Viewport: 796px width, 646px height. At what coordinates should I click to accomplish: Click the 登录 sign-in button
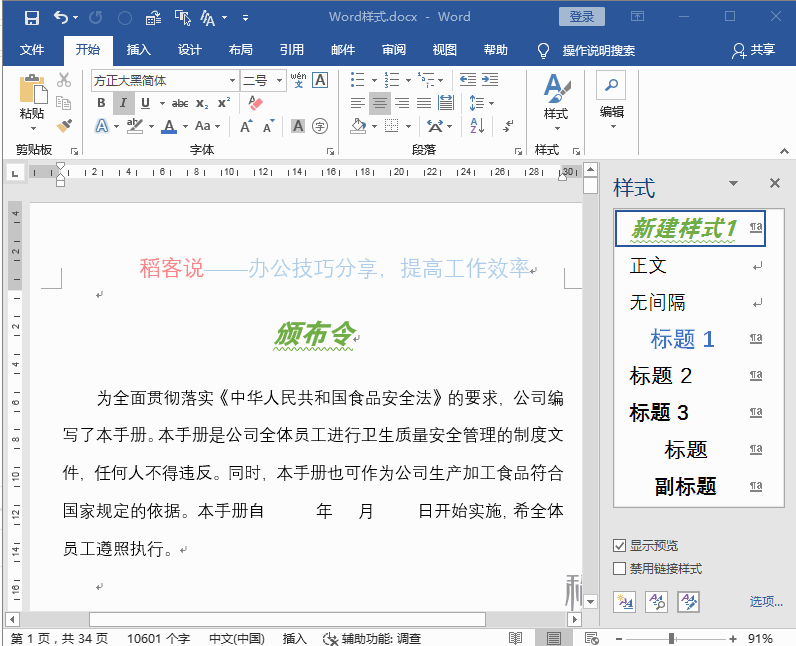point(581,17)
